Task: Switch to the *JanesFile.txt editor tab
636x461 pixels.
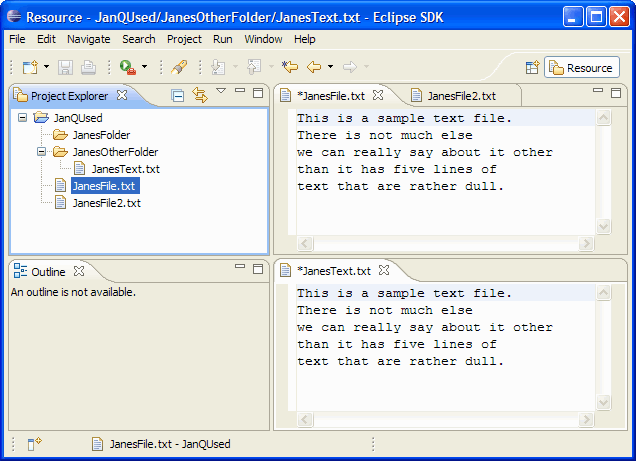Action: tap(331, 96)
